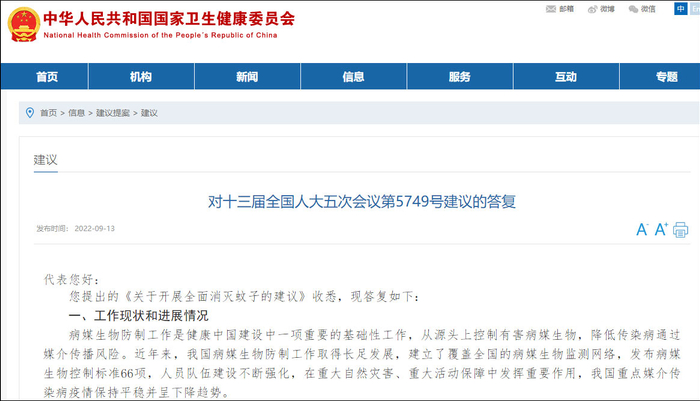Viewport: 700px width, 401px height.
Task: Open the 新闻 navigation menu
Action: 247,77
